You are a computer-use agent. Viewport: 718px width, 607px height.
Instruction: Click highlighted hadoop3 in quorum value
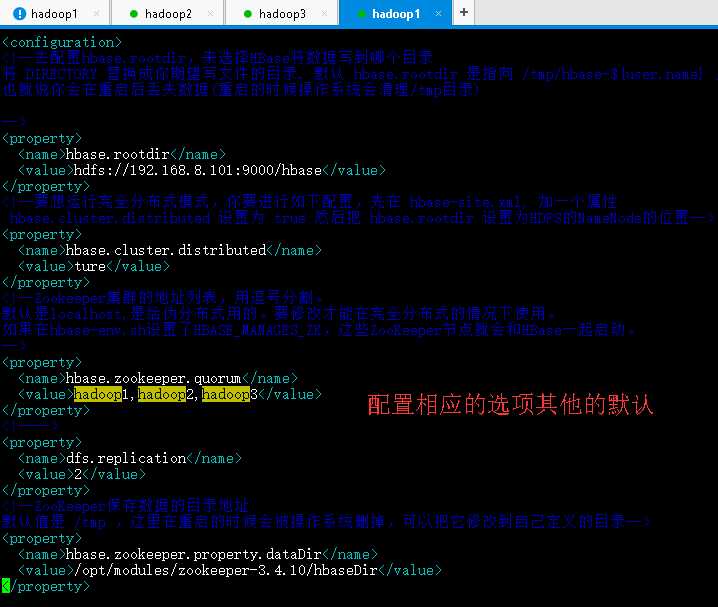pos(230,394)
